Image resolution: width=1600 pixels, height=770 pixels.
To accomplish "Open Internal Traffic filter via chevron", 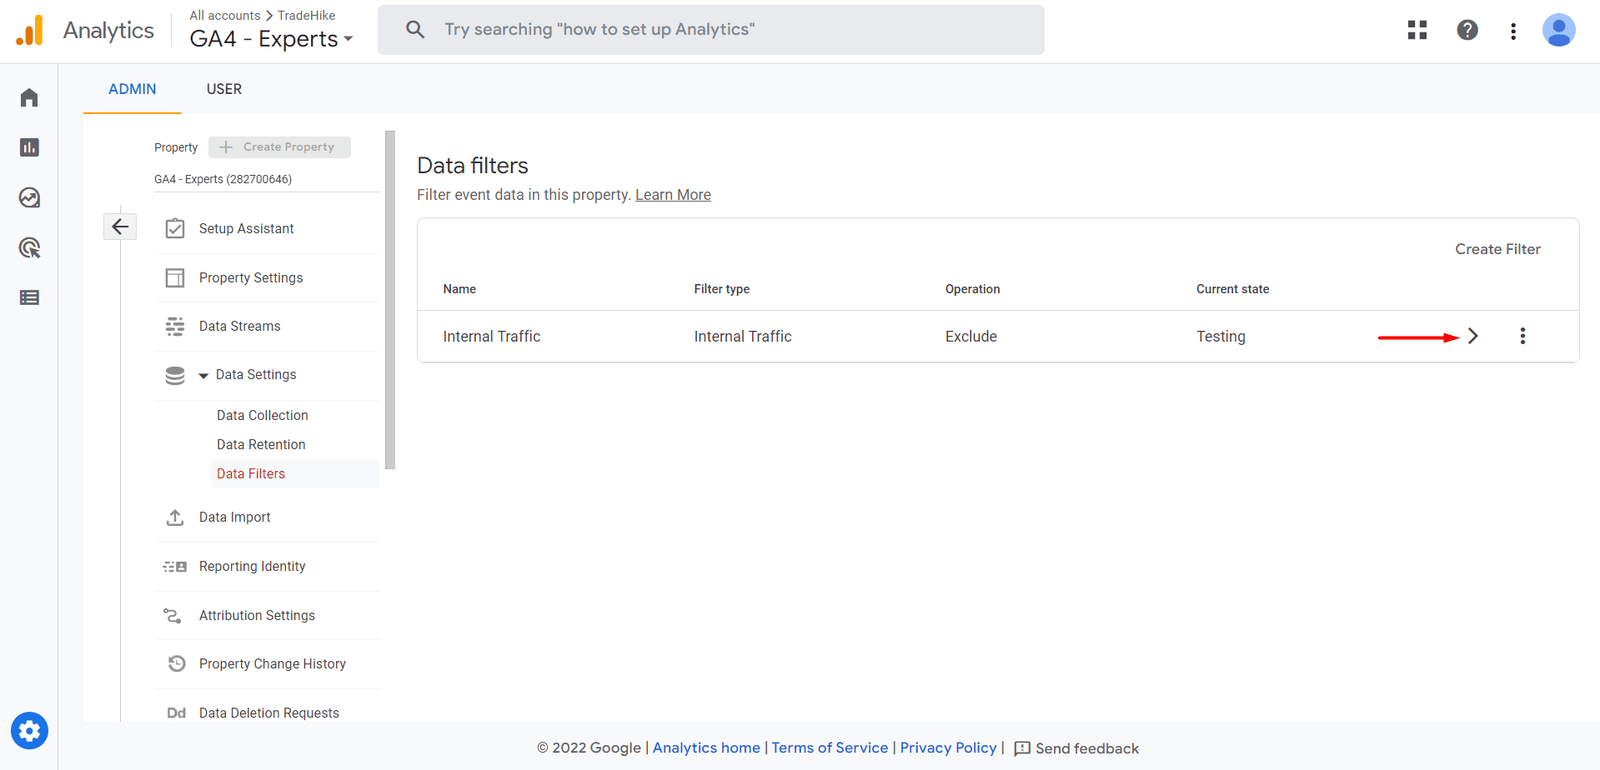I will (1472, 336).
